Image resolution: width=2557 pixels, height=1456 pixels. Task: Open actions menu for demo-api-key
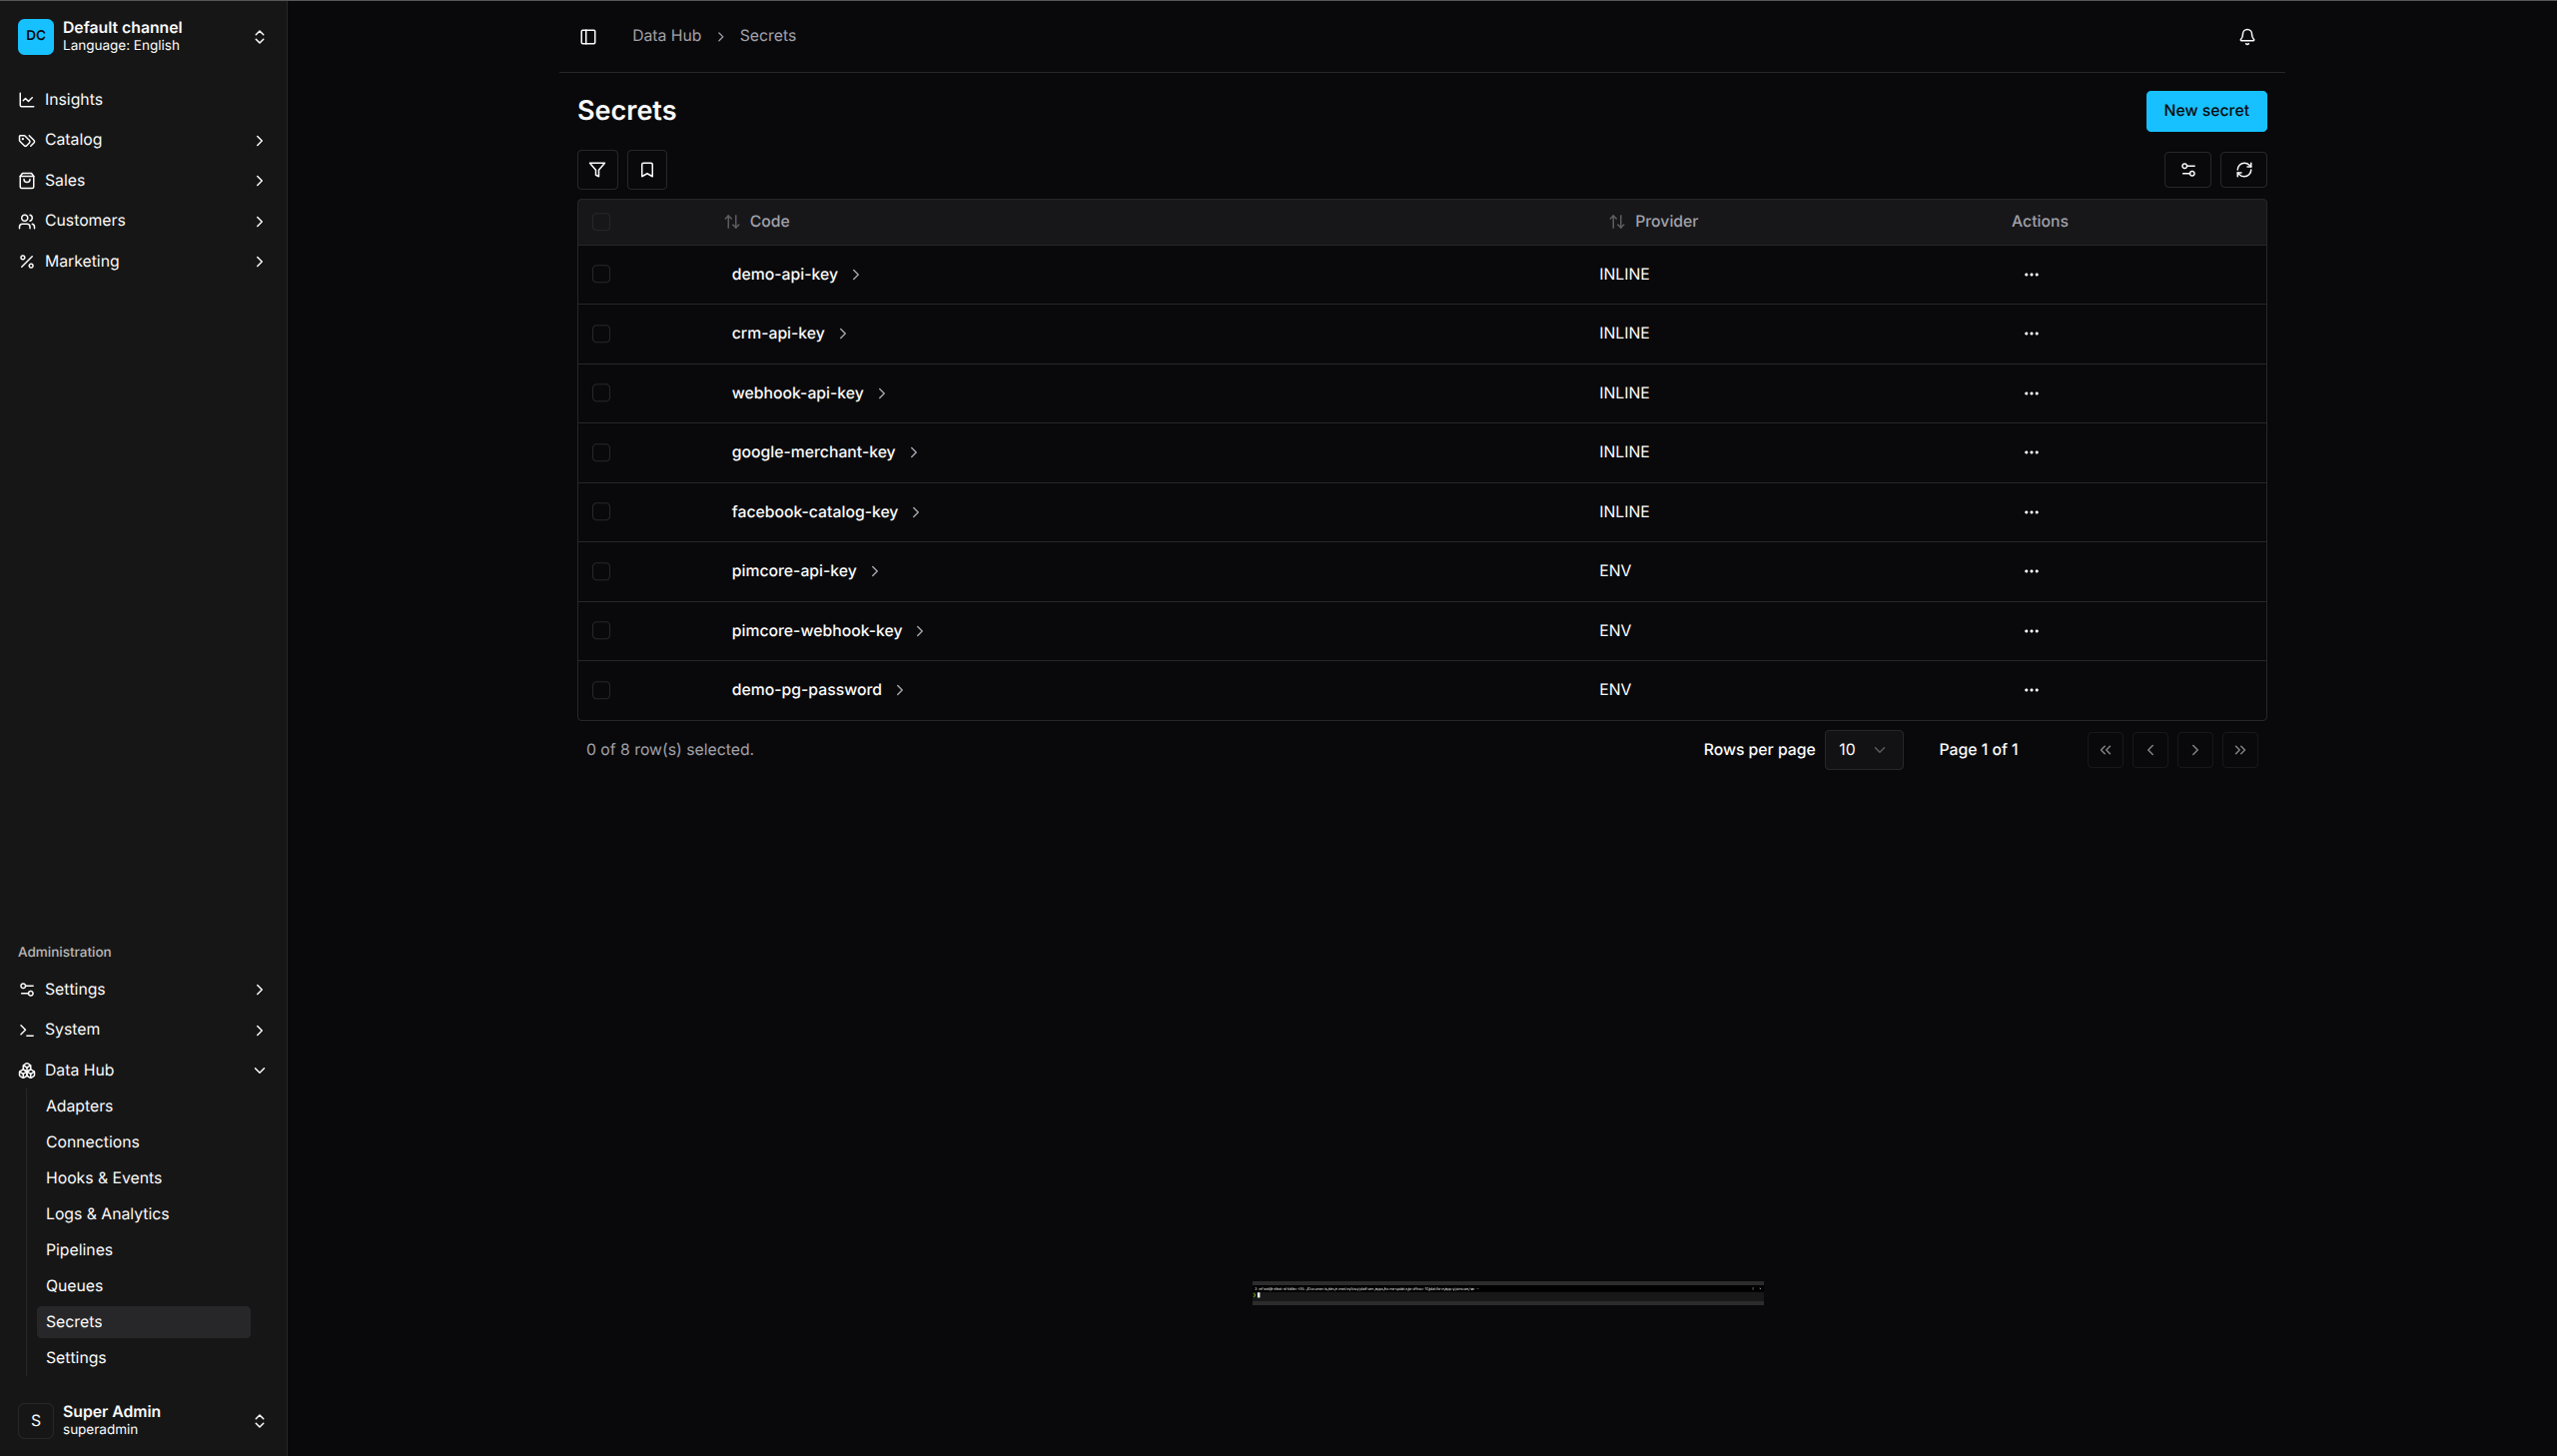(2030, 275)
